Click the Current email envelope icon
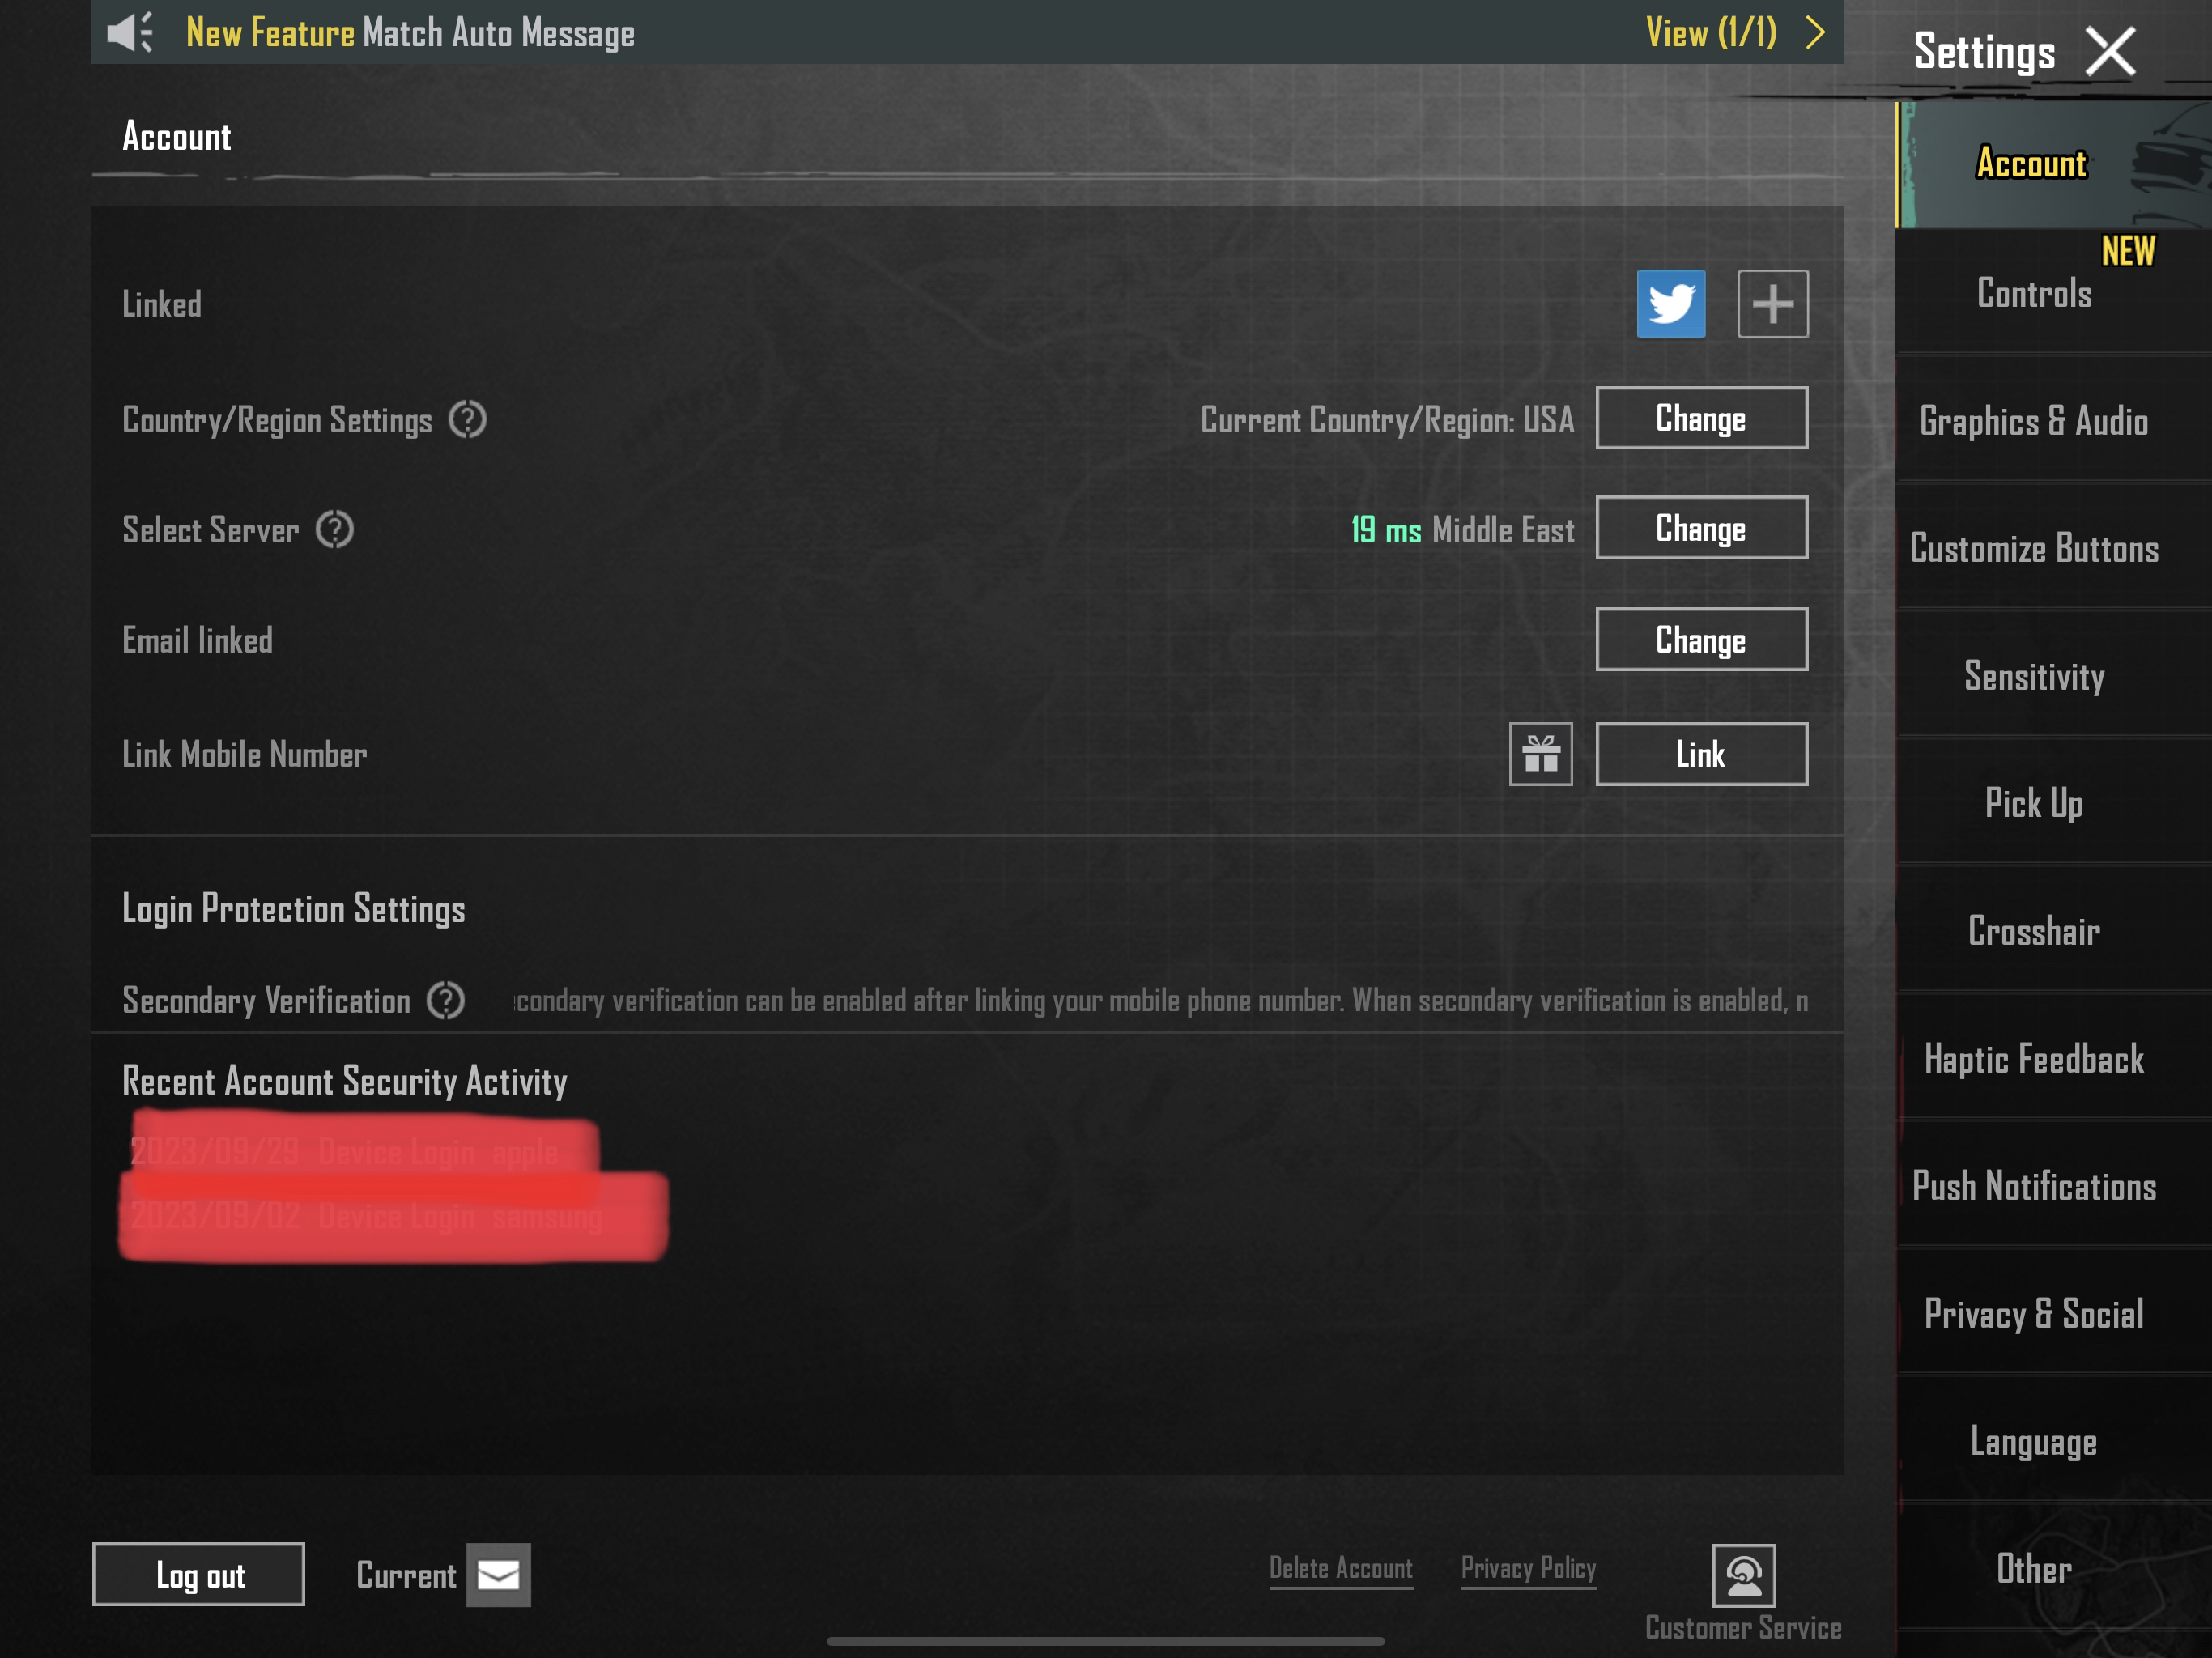 click(498, 1575)
